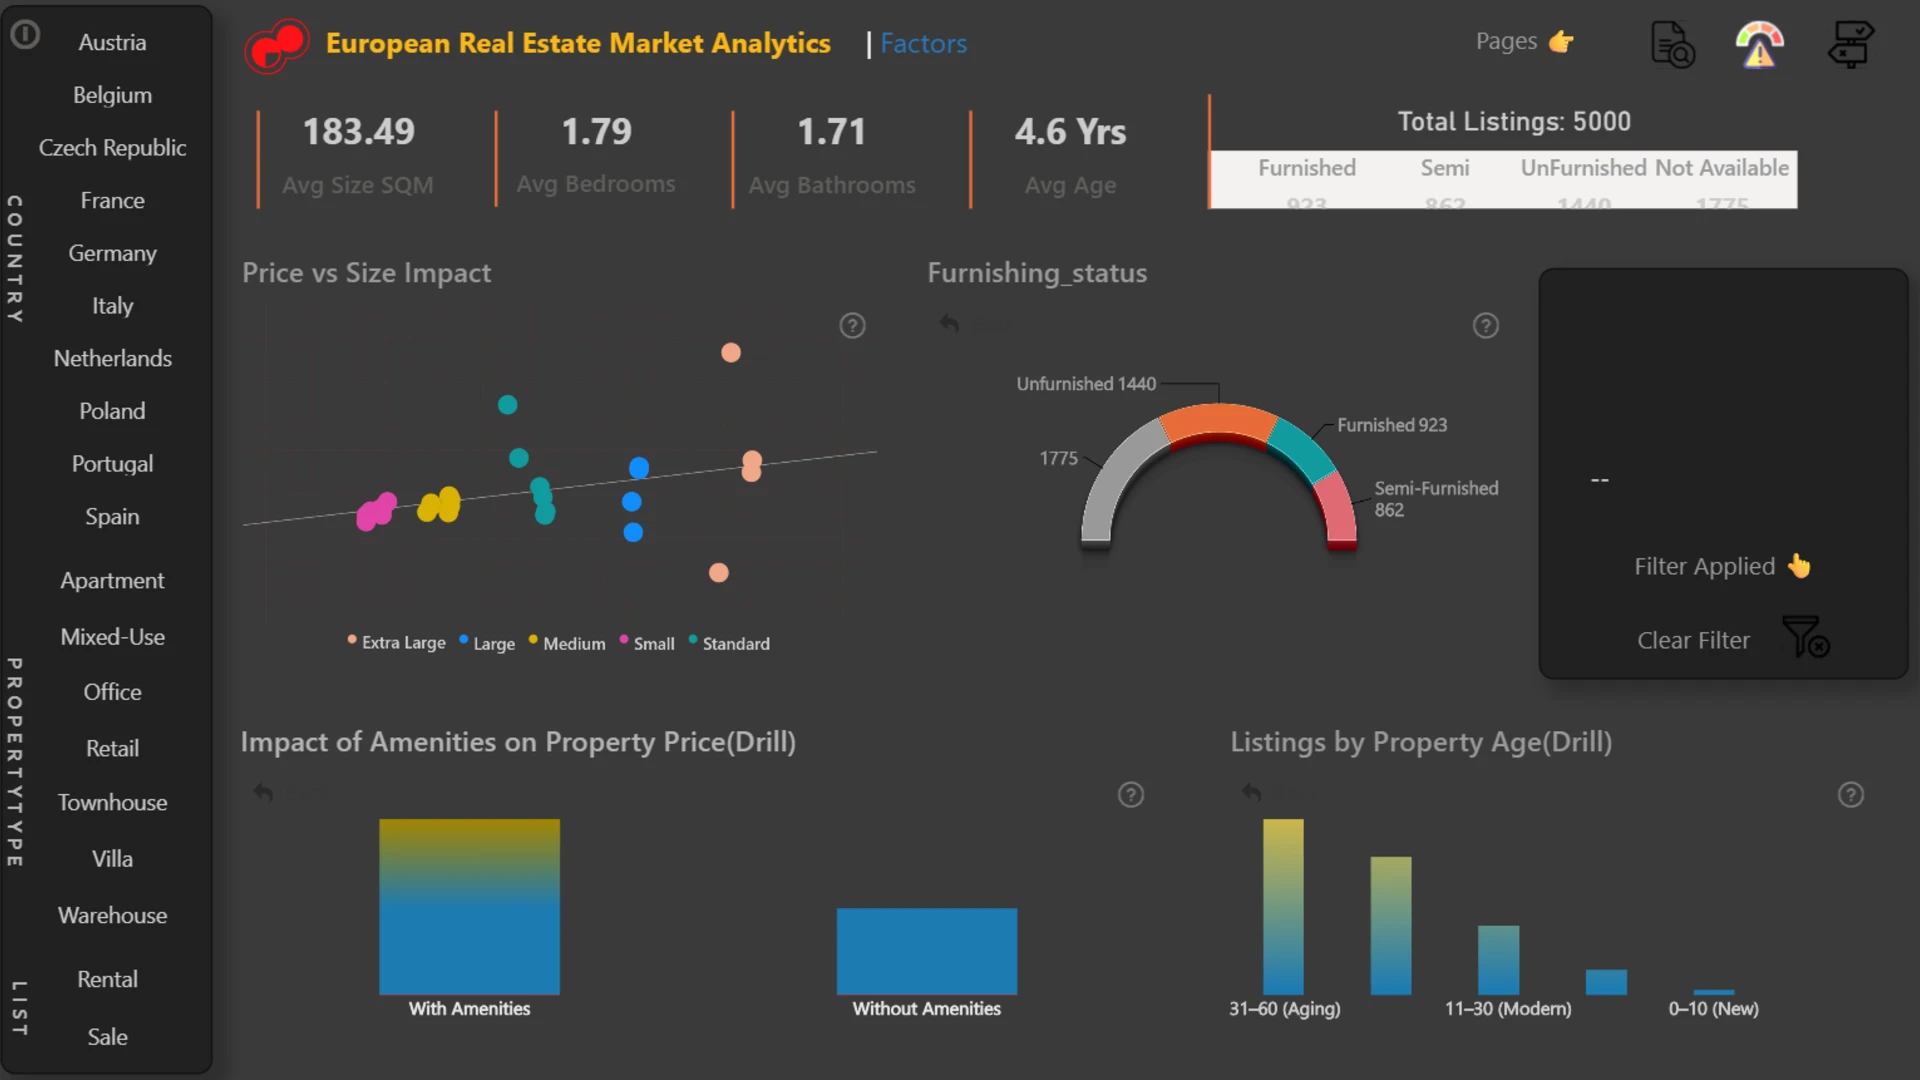Click the signpost decision page icon
Viewport: 1920px width, 1080px height.
(1850, 44)
